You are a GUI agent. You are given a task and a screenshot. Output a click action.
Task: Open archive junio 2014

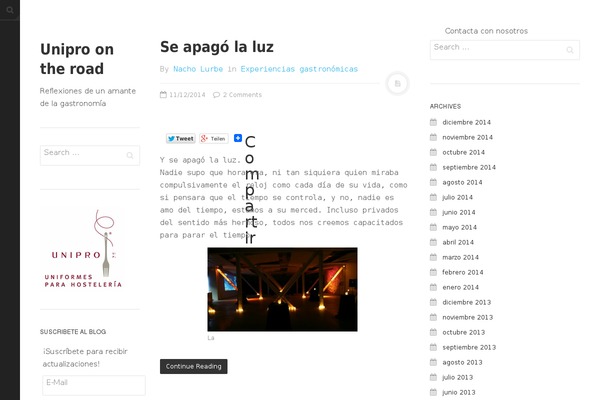coord(458,212)
